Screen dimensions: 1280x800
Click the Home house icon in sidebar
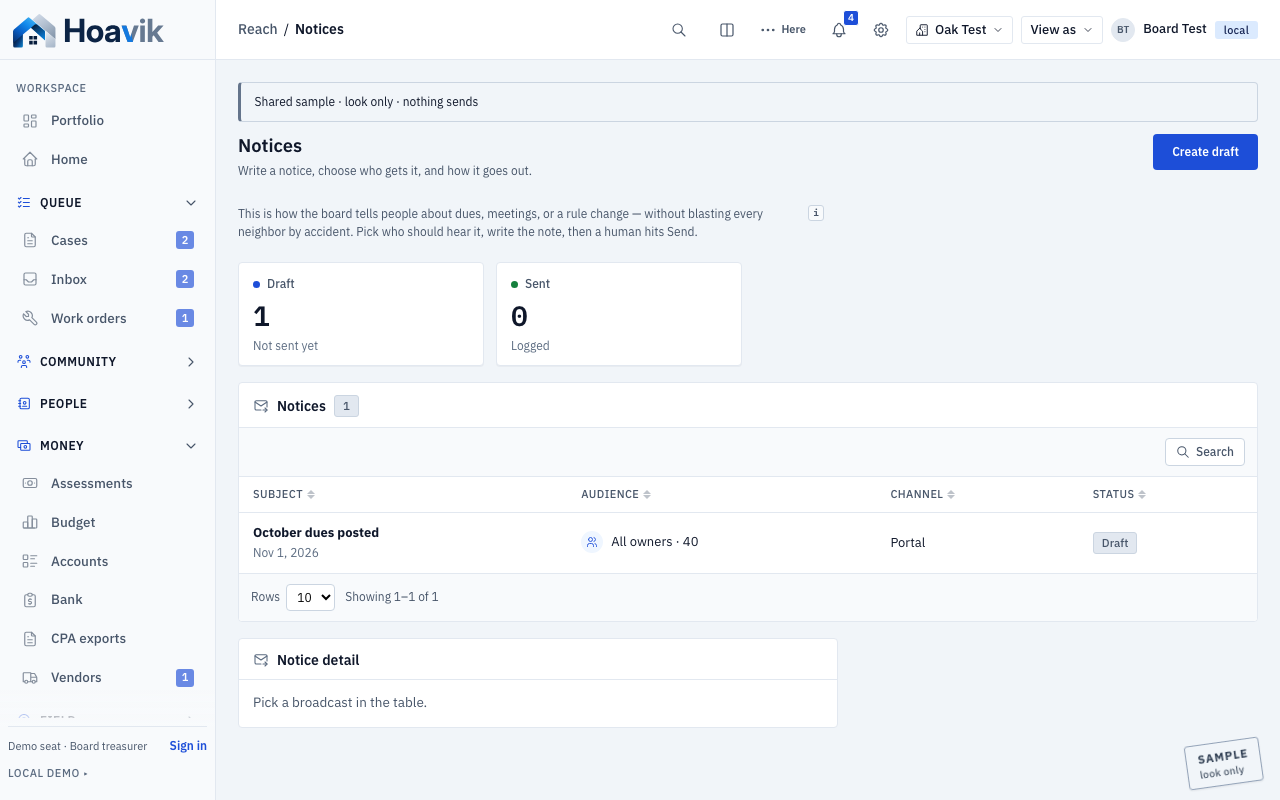(x=30, y=160)
